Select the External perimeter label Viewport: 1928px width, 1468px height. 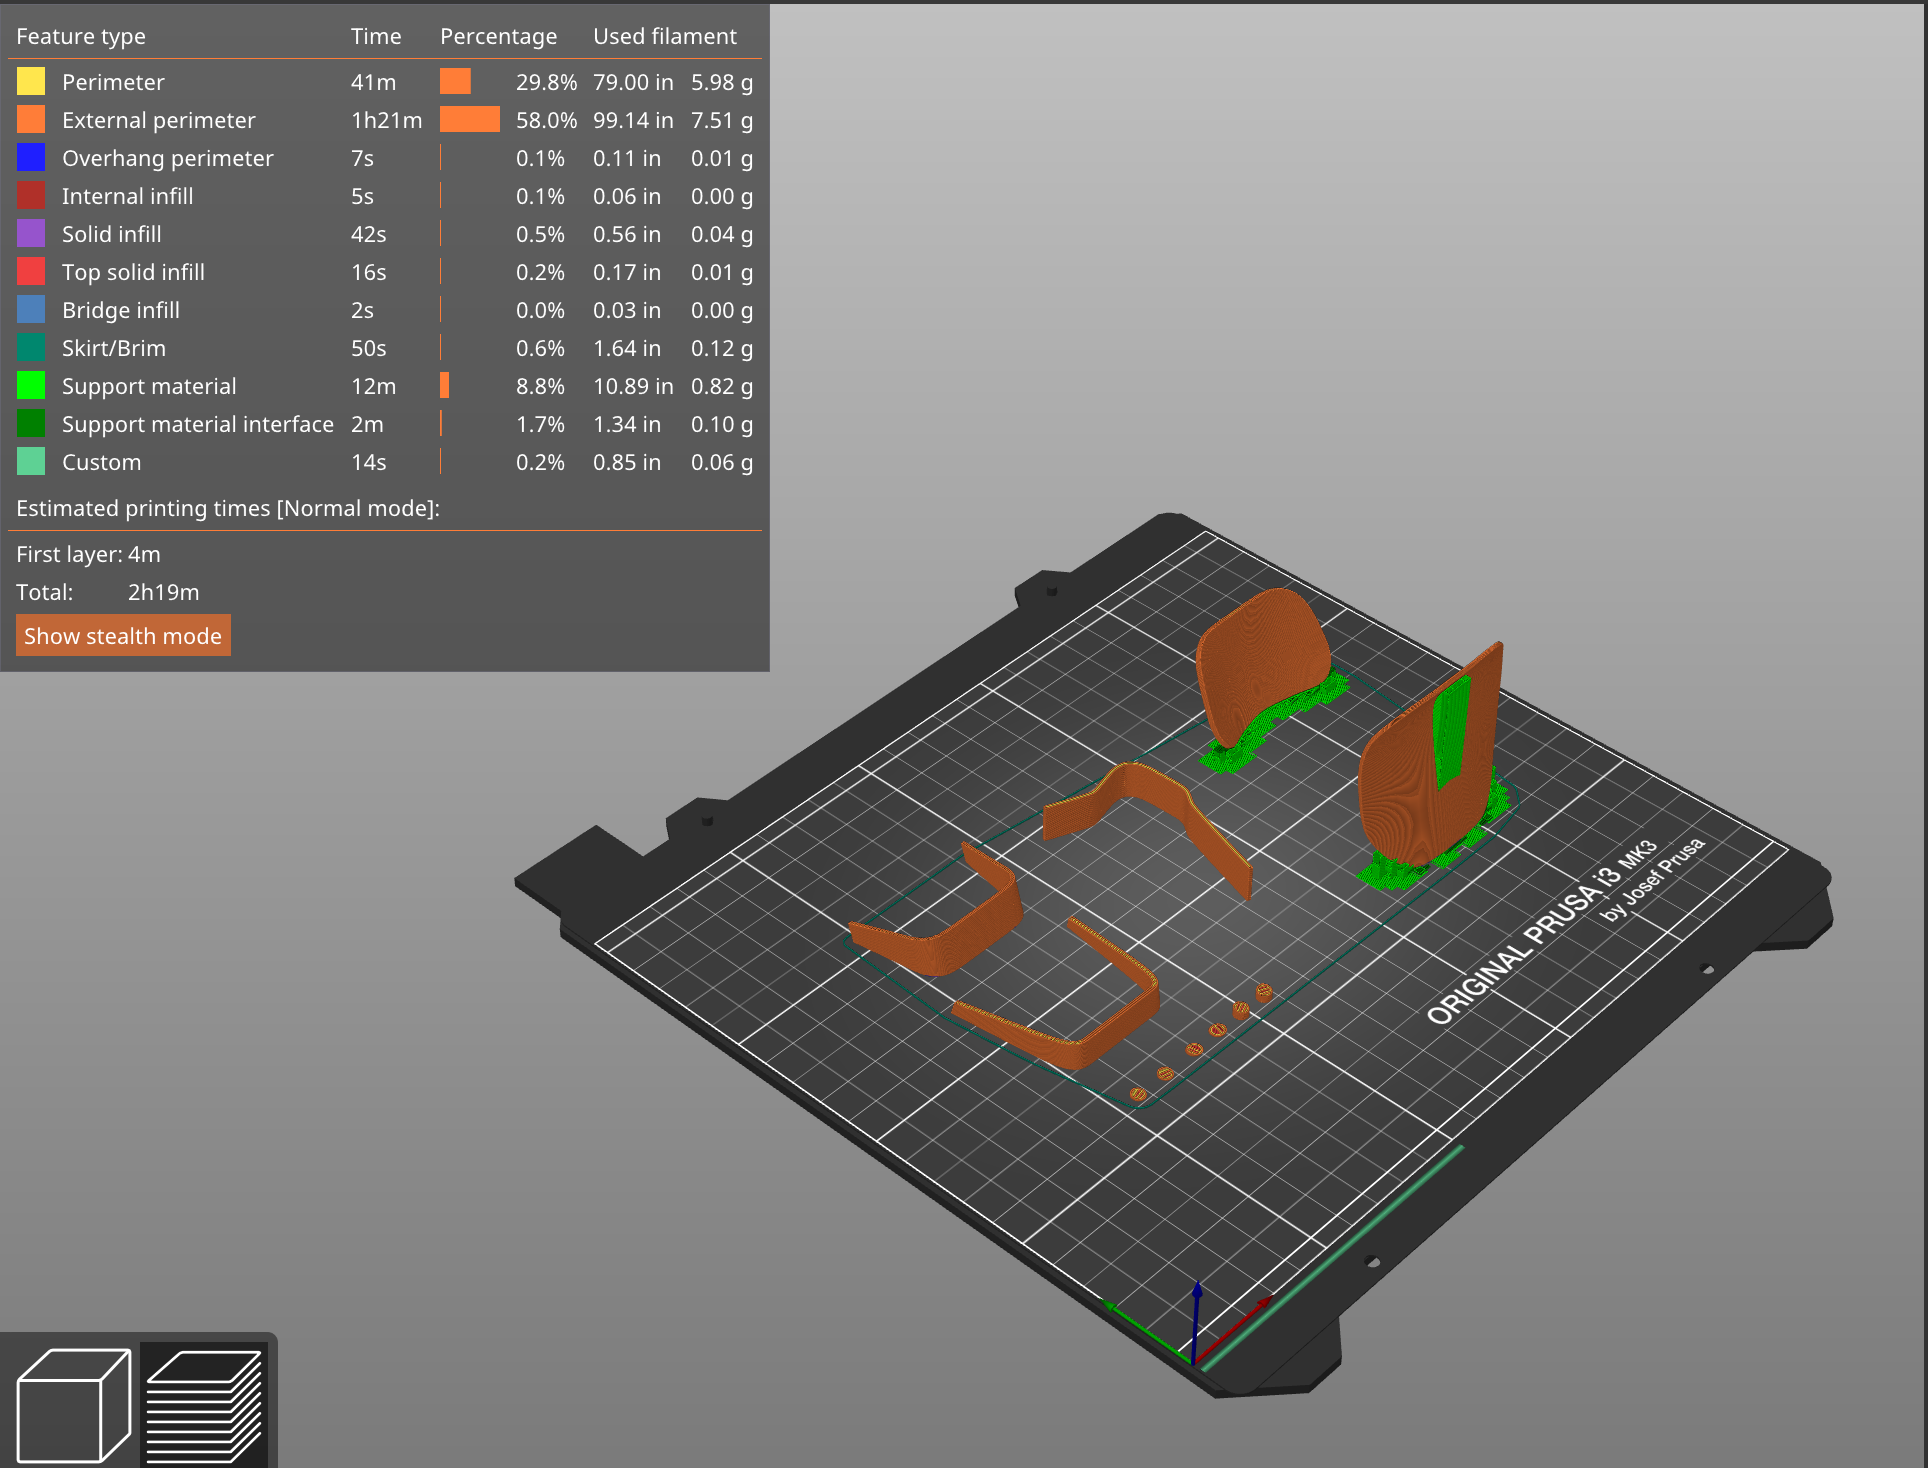158,120
